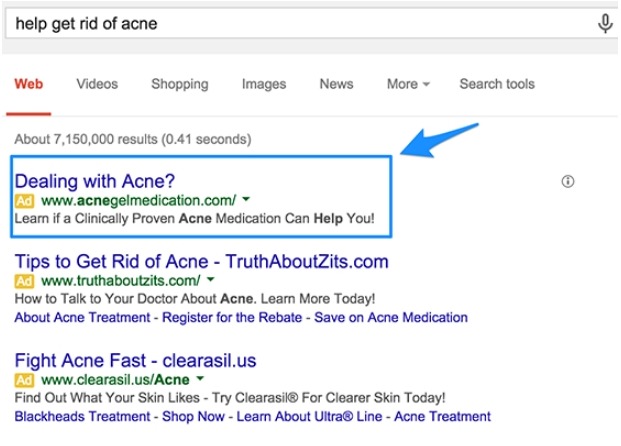Switch to the Shopping tab
This screenshot has width=621, height=446.
pos(180,84)
